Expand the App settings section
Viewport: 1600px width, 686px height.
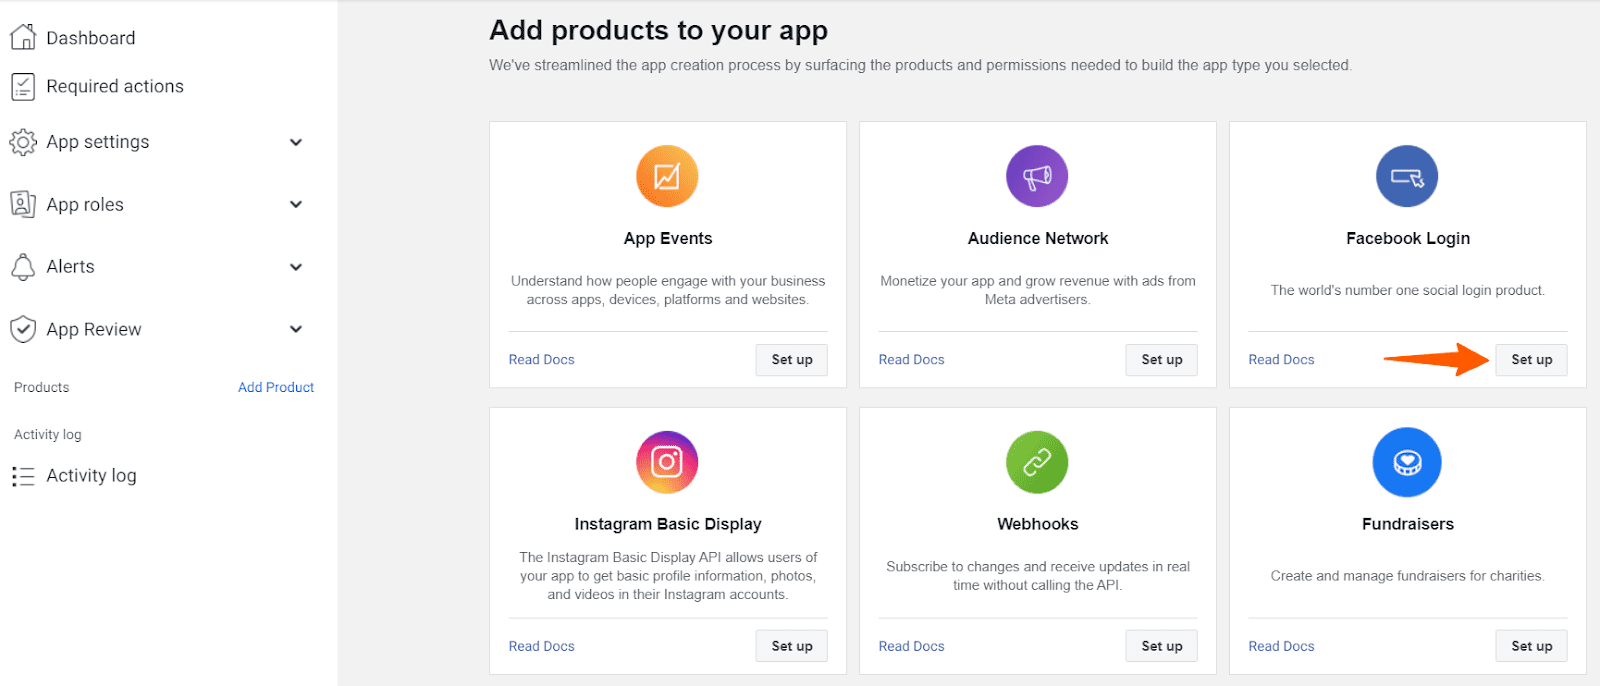(x=296, y=141)
